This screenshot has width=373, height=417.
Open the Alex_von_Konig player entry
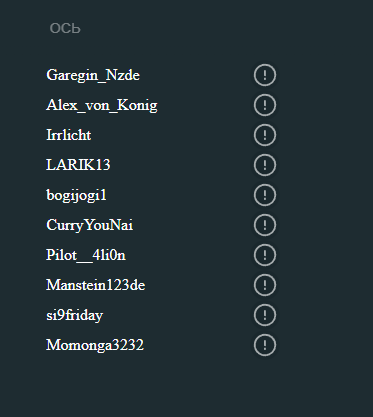coord(102,105)
